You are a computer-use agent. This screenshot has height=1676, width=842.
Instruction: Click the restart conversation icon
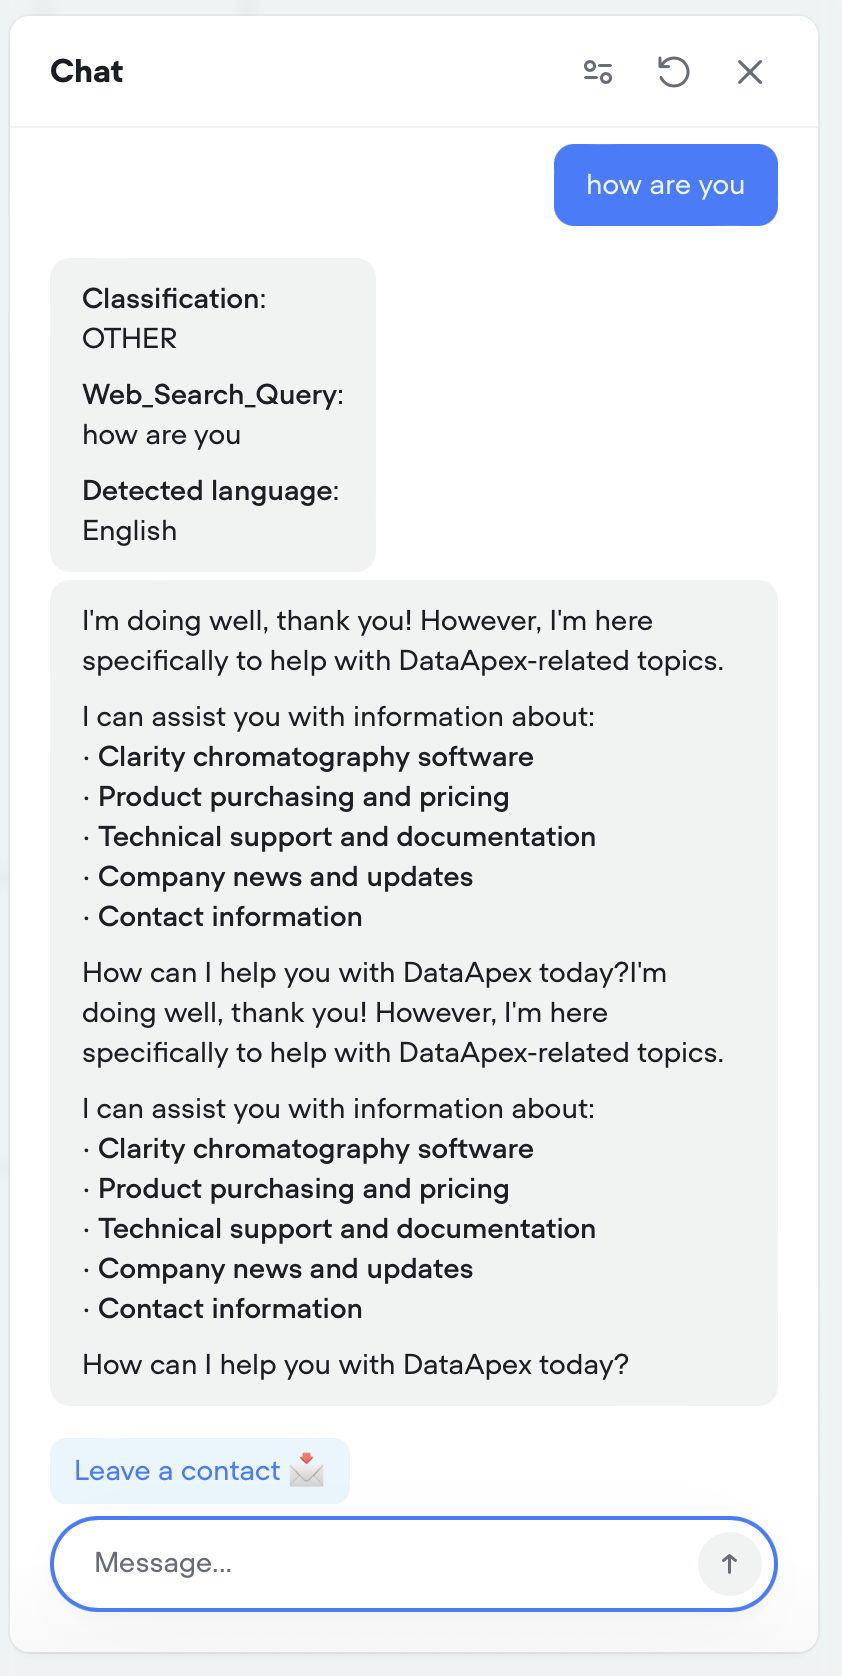(674, 72)
